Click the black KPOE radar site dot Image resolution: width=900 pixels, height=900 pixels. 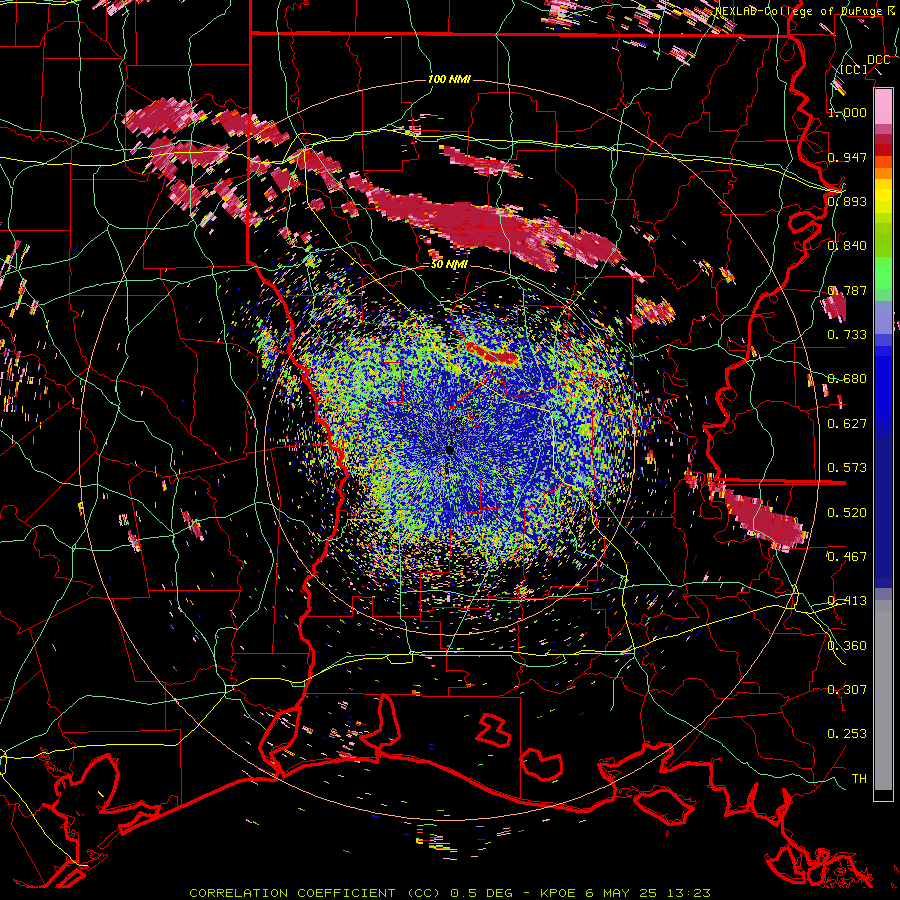450,450
